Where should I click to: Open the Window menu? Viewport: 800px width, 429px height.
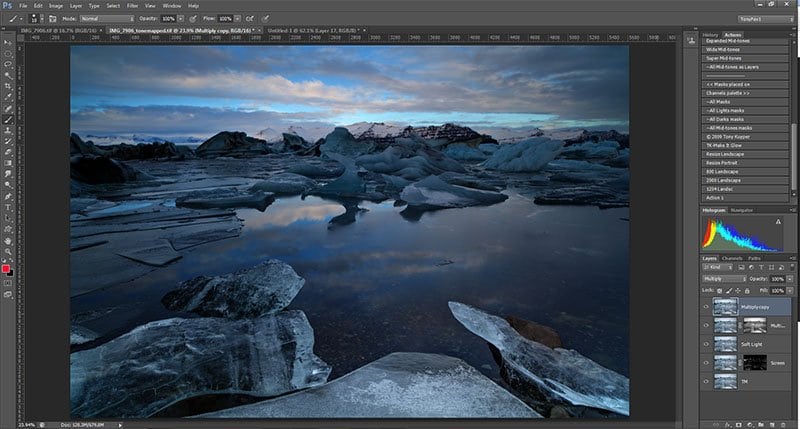point(171,6)
